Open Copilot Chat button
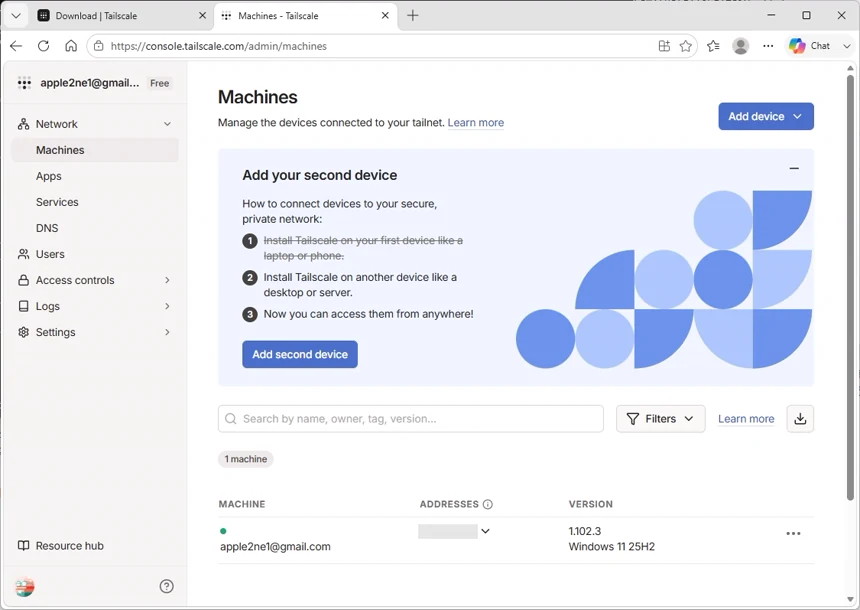Image resolution: width=860 pixels, height=610 pixels. 810,46
